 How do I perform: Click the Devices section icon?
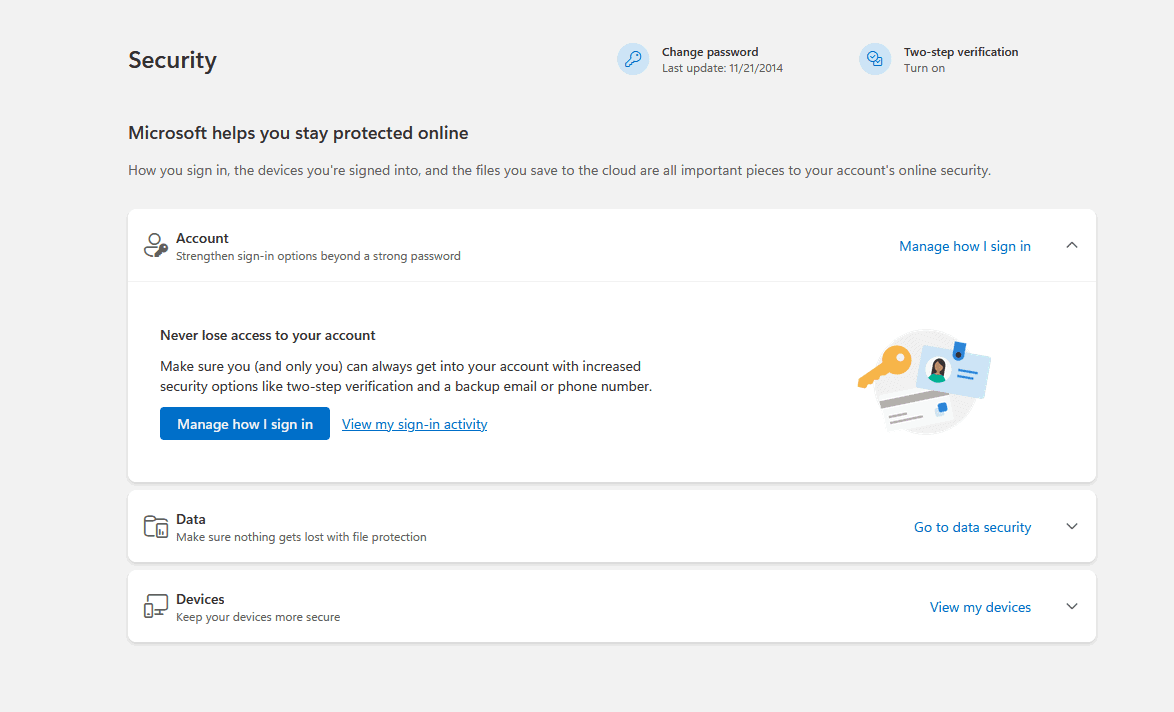pyautogui.click(x=156, y=606)
